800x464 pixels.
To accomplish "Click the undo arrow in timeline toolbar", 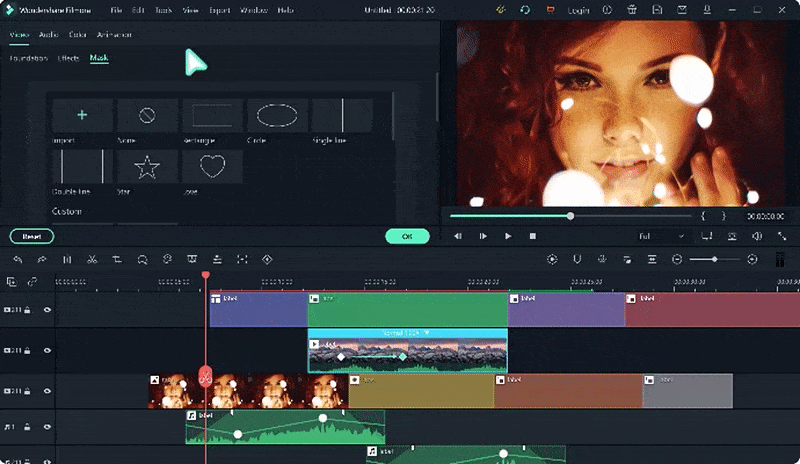I will 17,259.
